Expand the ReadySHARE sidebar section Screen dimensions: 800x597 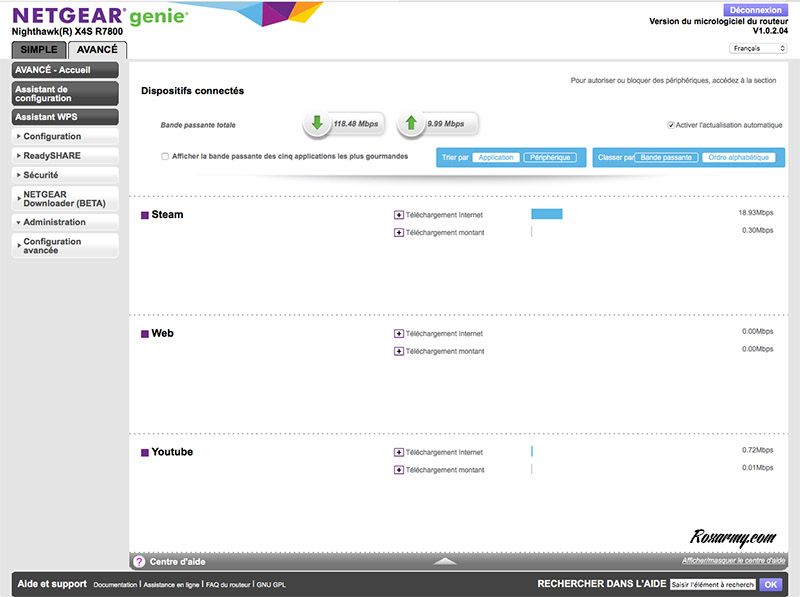click(x=65, y=155)
